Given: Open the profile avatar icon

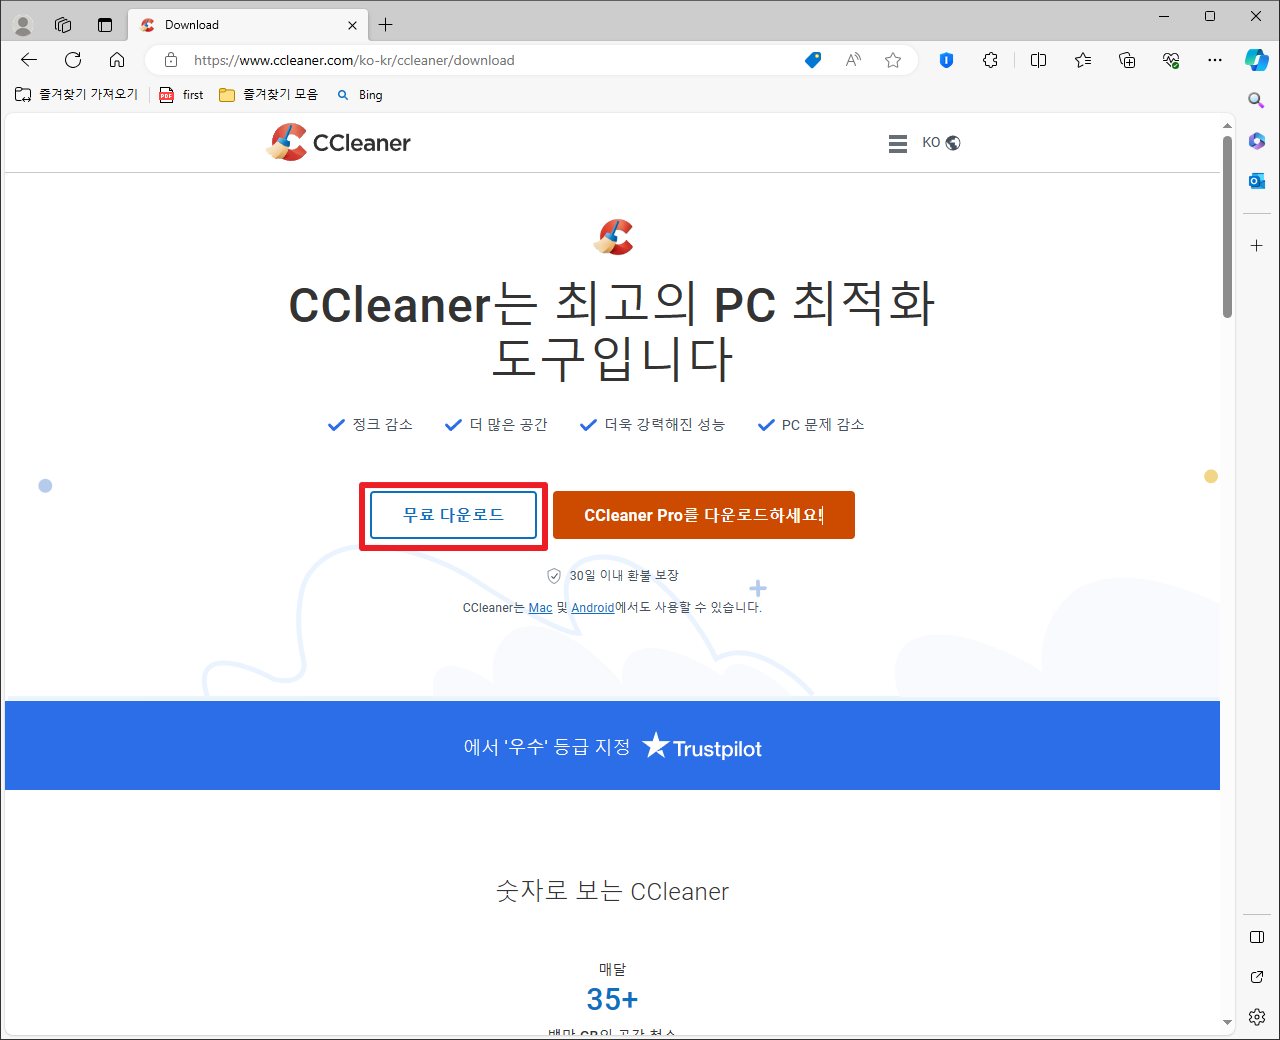Looking at the screenshot, I should 23,25.
